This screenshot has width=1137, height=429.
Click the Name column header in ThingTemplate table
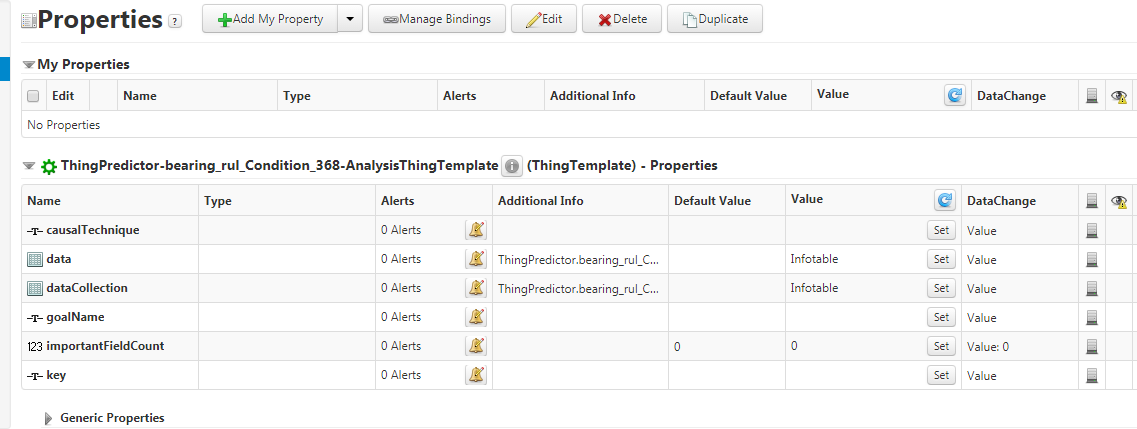coord(44,201)
